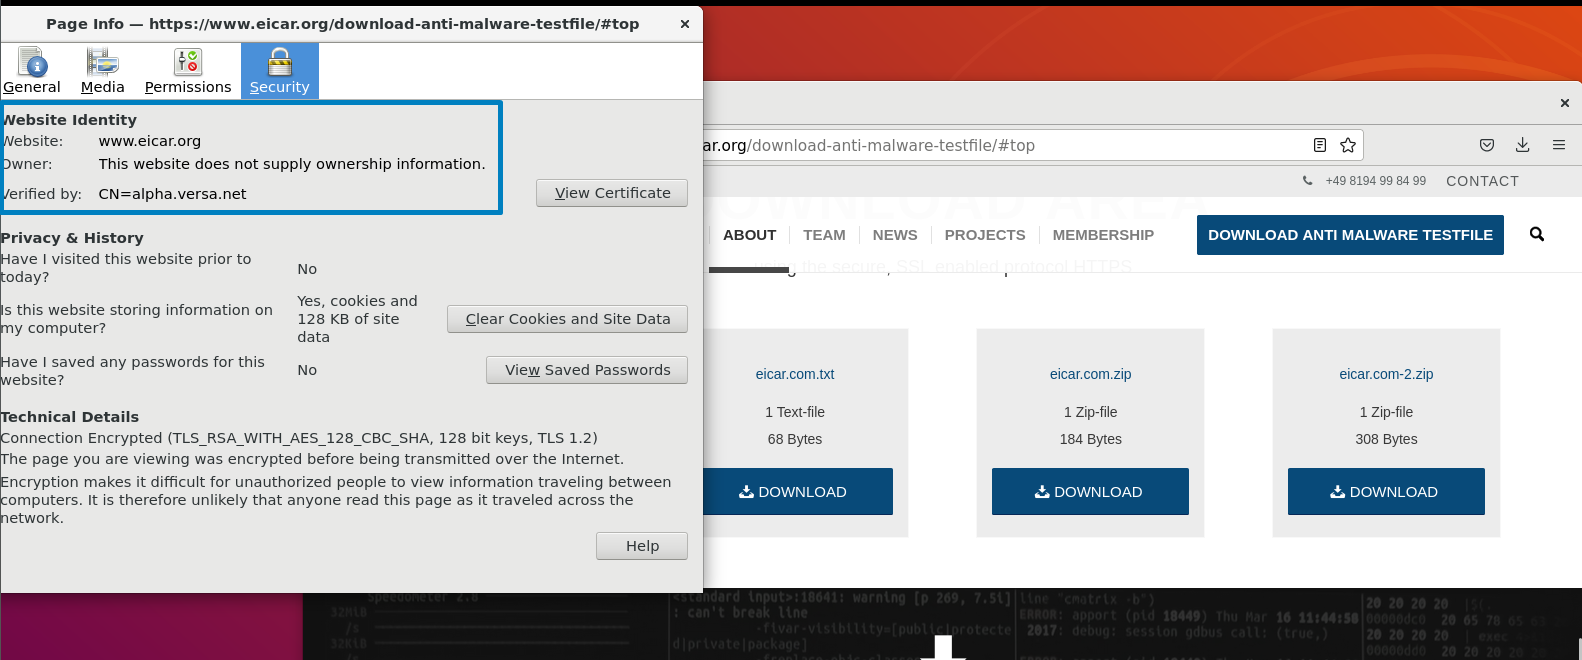Image resolution: width=1582 pixels, height=660 pixels.
Task: Open the MEMBERSHIP menu item
Action: pyautogui.click(x=1103, y=235)
